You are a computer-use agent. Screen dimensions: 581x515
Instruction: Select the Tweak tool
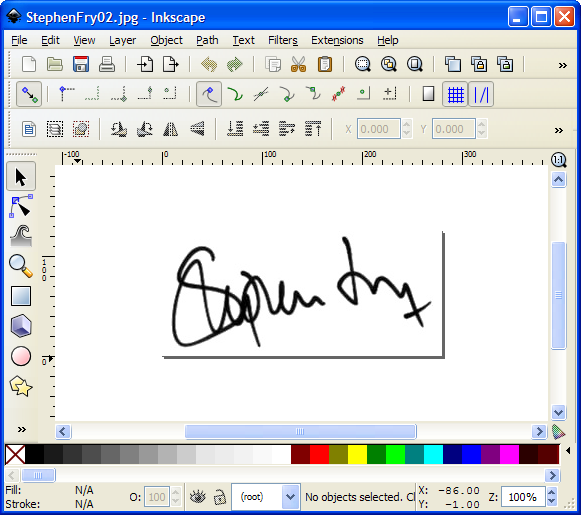pos(21,236)
